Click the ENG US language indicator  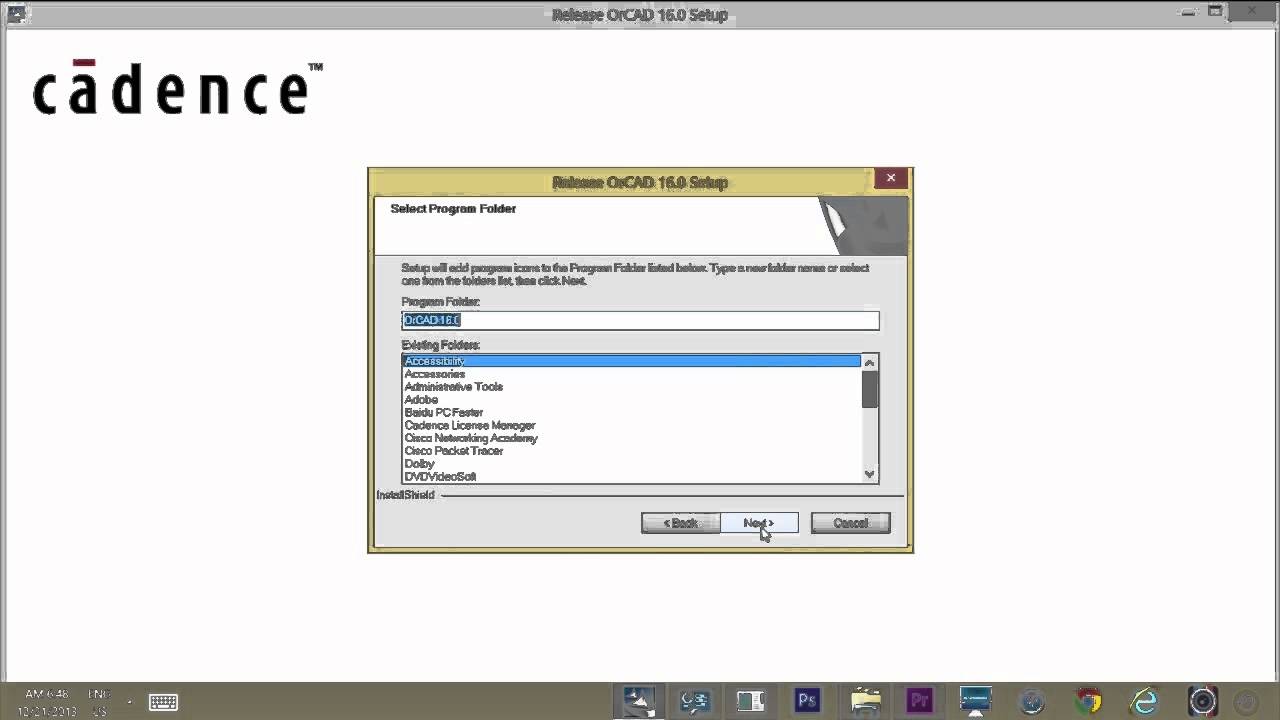pyautogui.click(x=99, y=702)
